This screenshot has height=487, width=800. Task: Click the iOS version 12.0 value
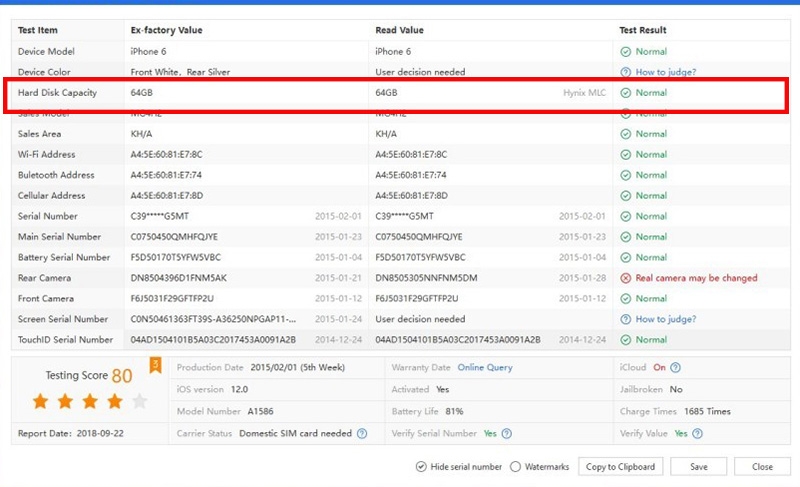[x=239, y=390]
